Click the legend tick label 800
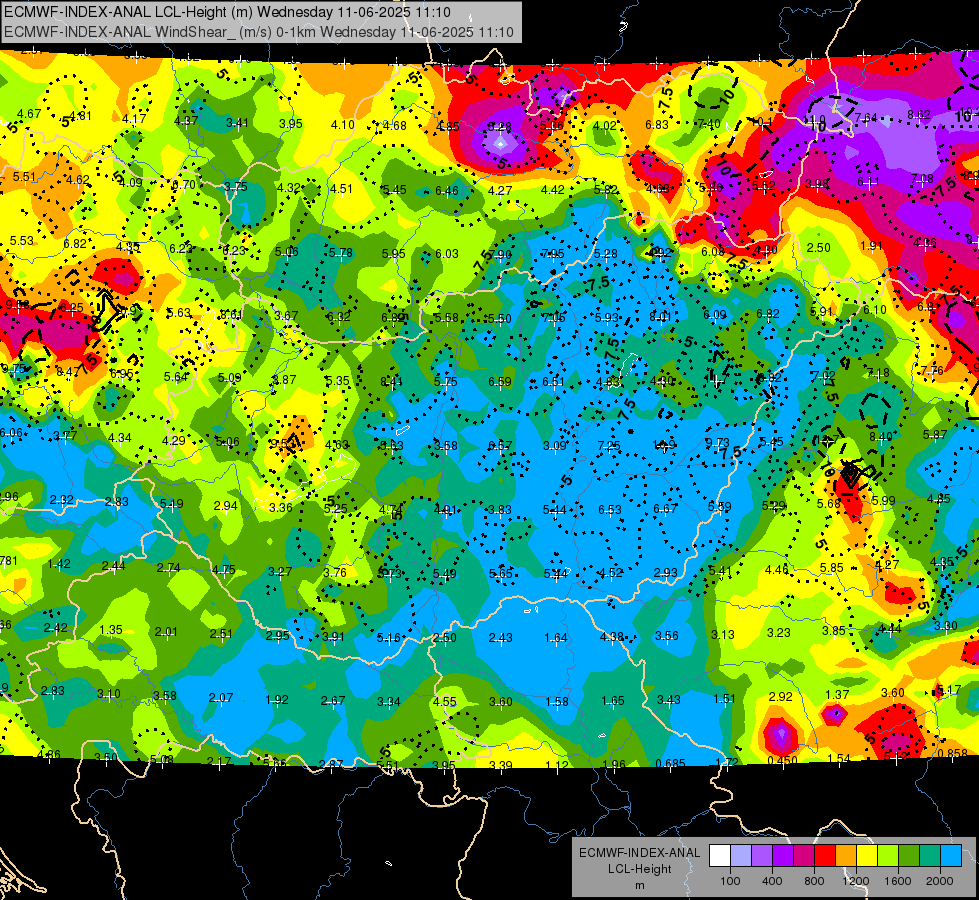 (x=814, y=881)
